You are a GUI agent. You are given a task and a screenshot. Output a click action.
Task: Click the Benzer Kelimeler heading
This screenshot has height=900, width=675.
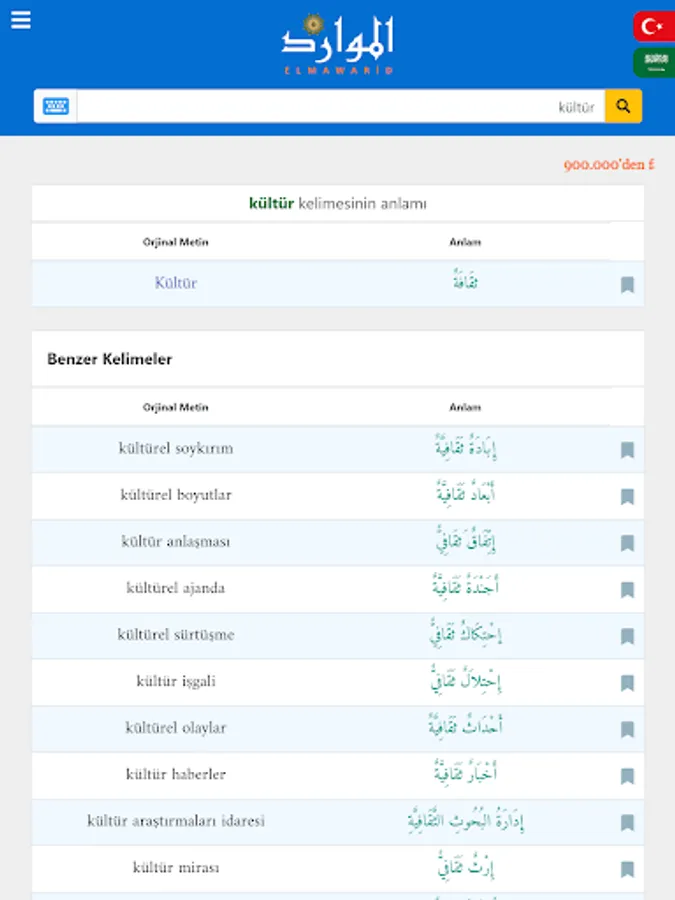pyautogui.click(x=110, y=359)
